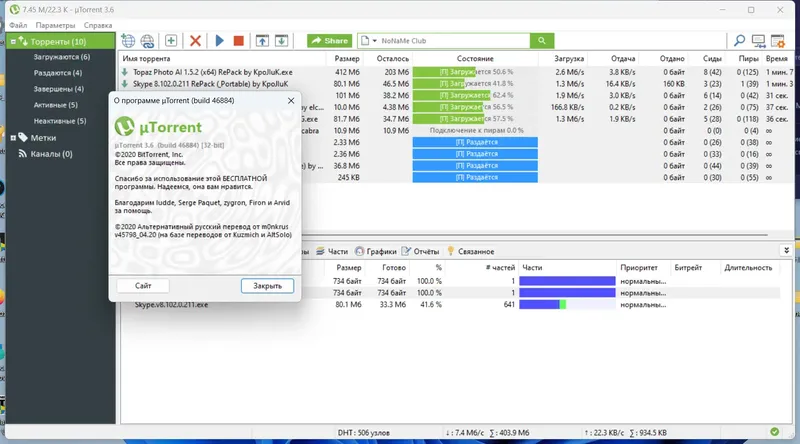The image size is (800, 444).
Task: Switch to the Графики tab
Action: 376,252
